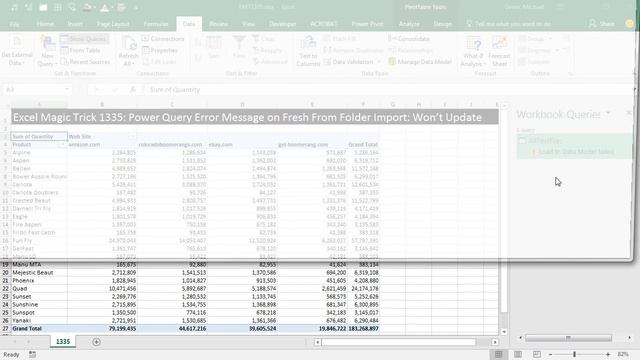Create a Forecast Sheet
The width and height of the screenshot is (640, 360).
click(499, 52)
